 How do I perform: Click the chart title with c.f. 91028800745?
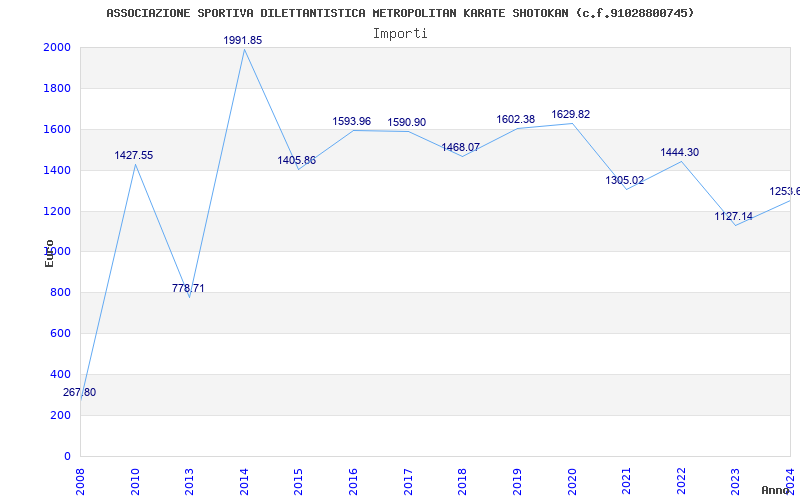401,13
